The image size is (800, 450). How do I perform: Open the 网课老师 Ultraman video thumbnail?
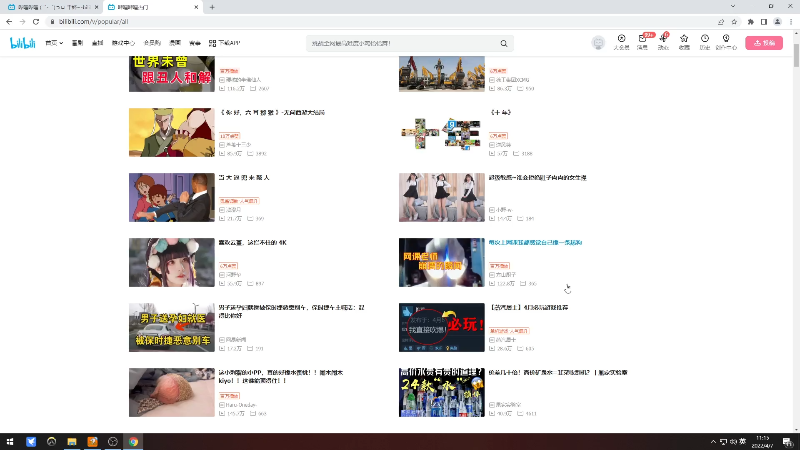pos(442,262)
